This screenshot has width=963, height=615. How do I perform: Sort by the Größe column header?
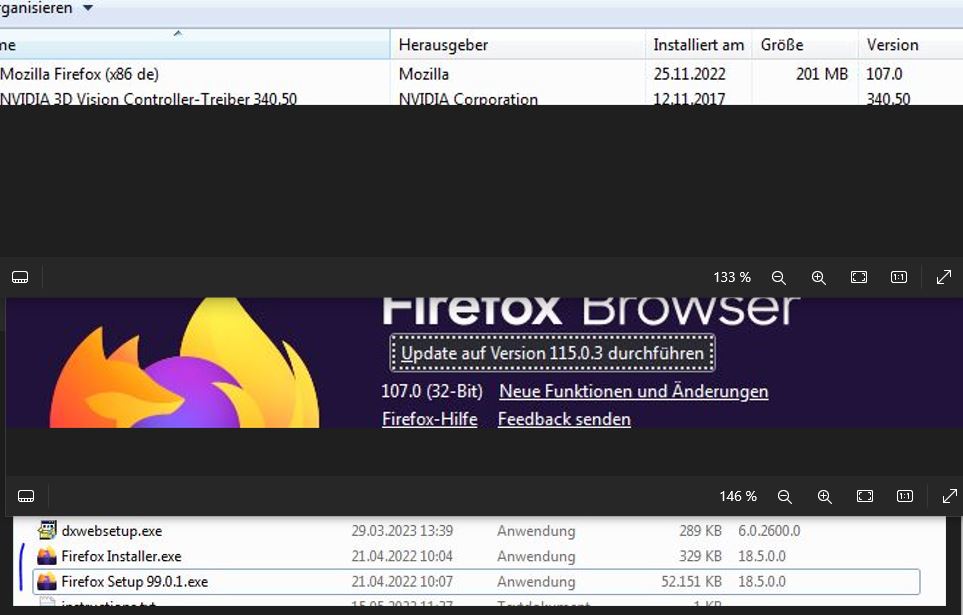click(x=805, y=45)
